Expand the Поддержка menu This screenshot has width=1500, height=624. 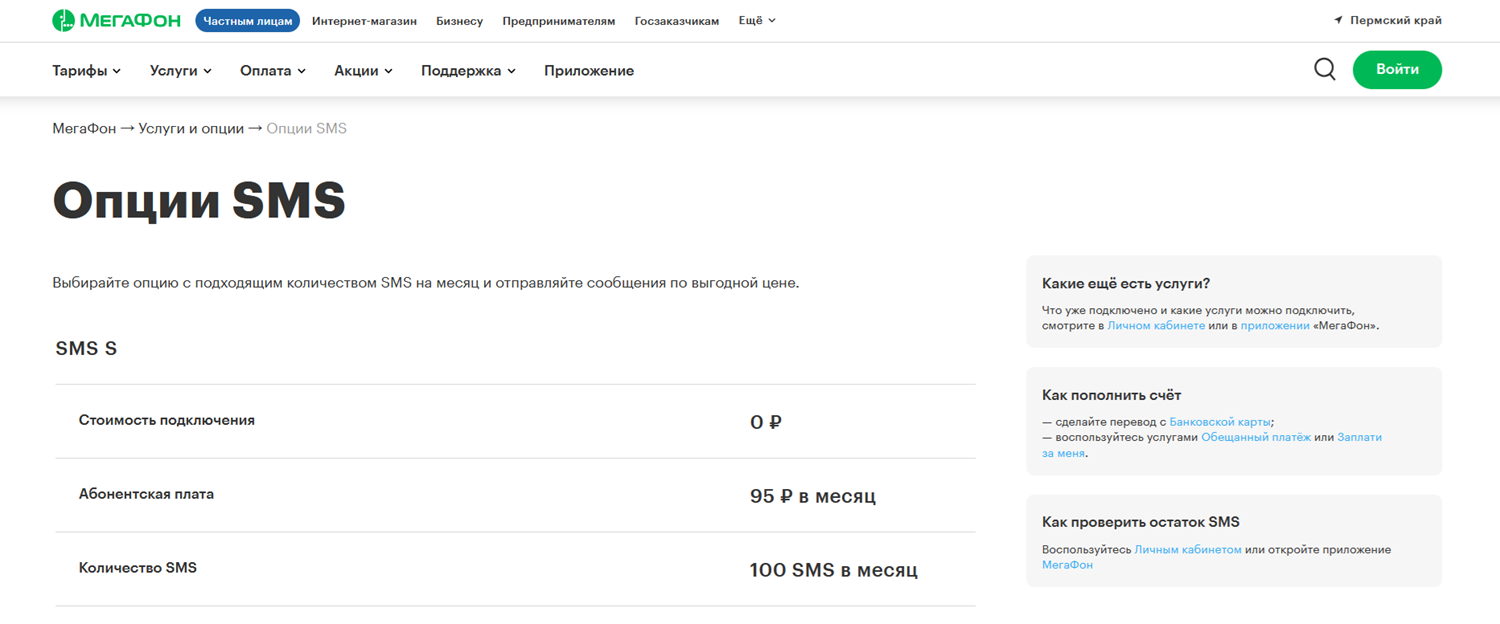point(469,71)
